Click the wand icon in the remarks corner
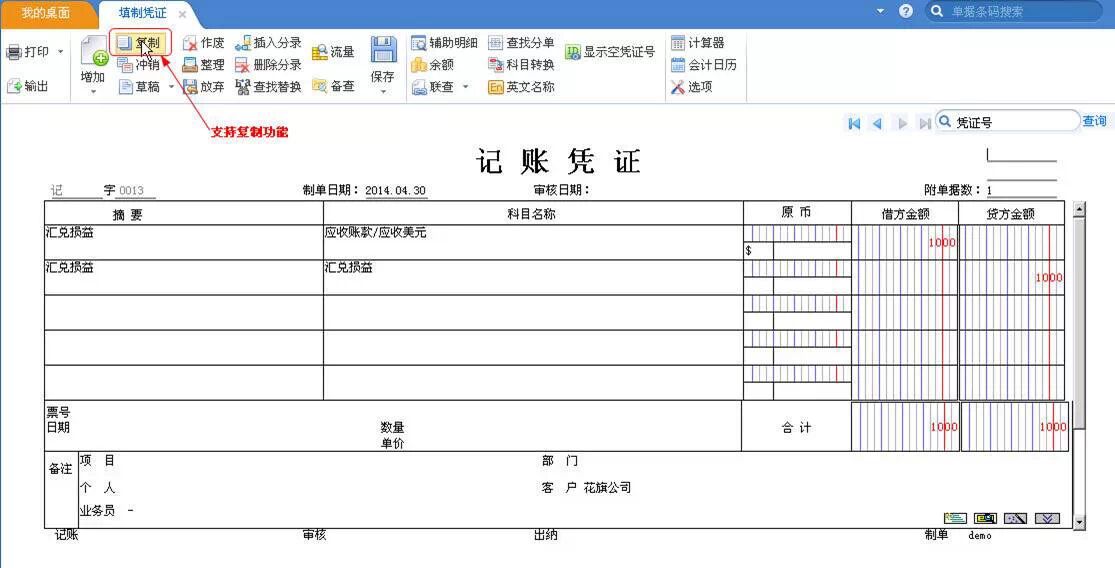The width and height of the screenshot is (1115, 568). coord(1015,518)
